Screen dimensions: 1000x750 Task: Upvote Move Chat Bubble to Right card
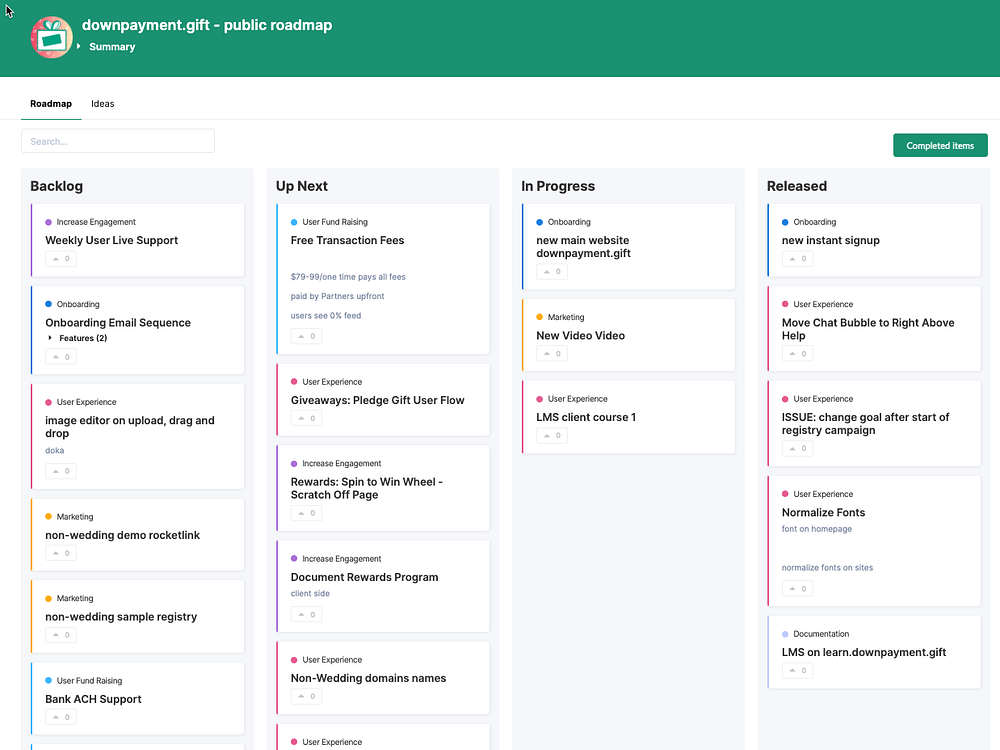click(x=798, y=354)
